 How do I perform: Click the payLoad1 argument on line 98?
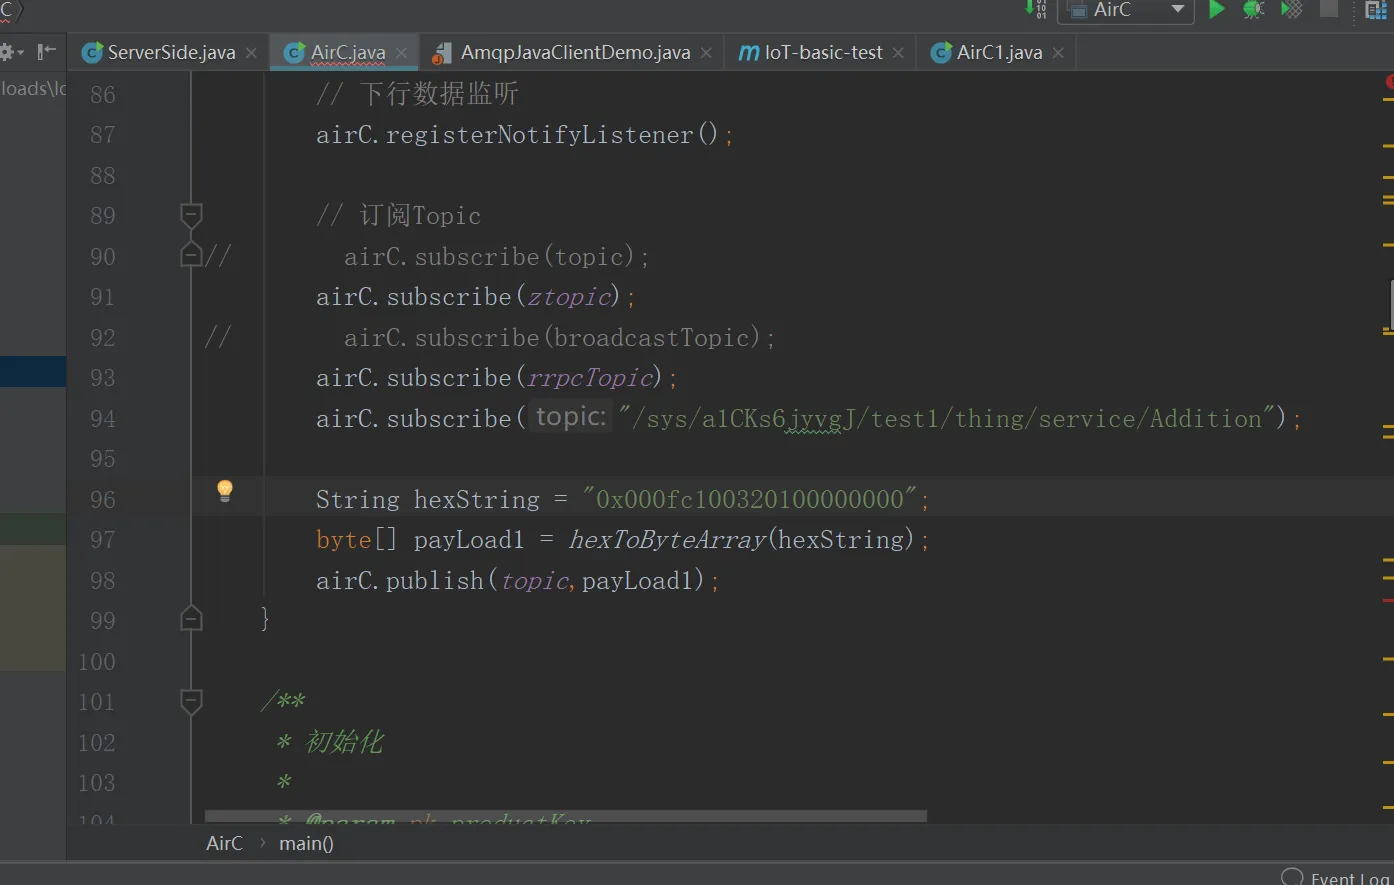638,581
